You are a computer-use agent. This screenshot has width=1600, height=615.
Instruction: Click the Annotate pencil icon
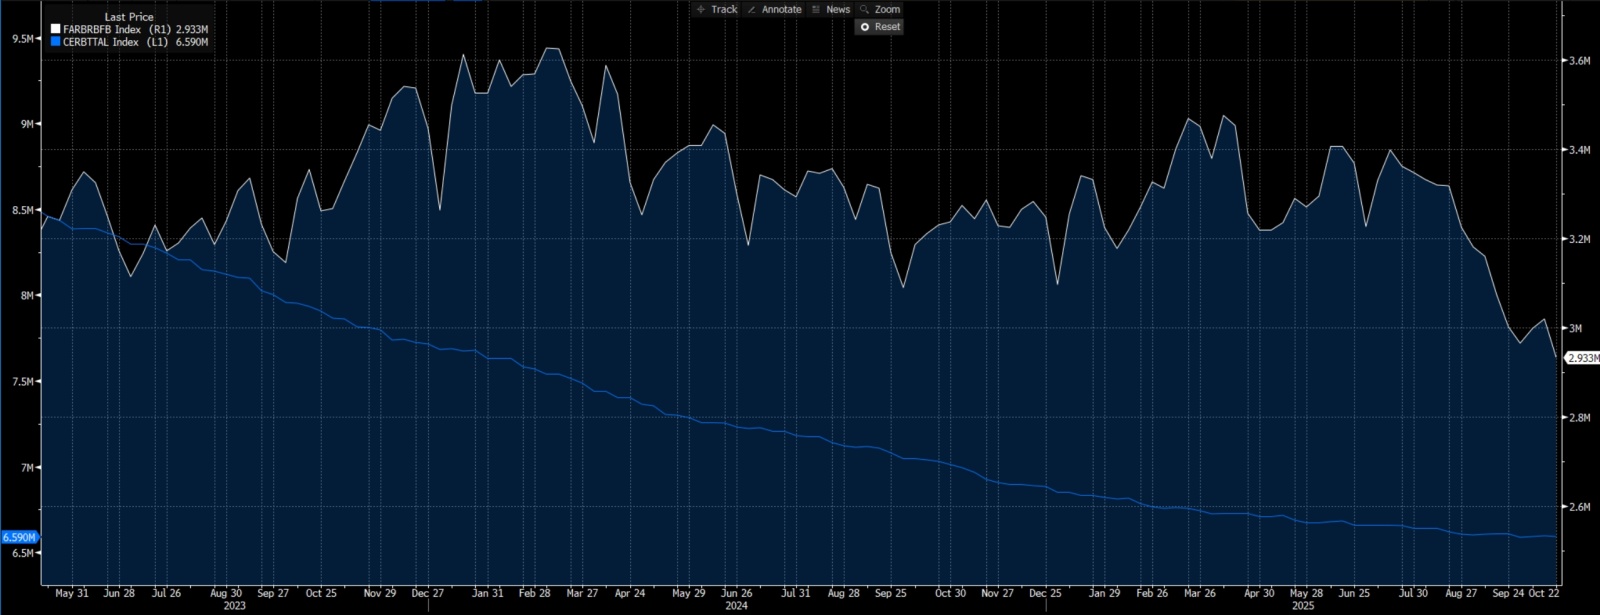(751, 9)
